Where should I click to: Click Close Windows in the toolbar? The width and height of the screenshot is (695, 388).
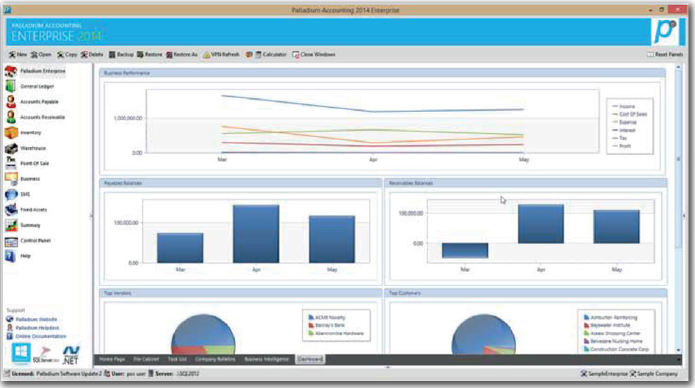(314, 55)
